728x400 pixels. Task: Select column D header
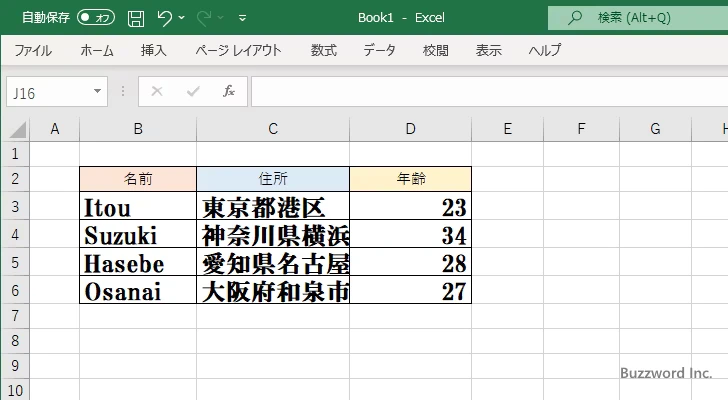tap(410, 129)
